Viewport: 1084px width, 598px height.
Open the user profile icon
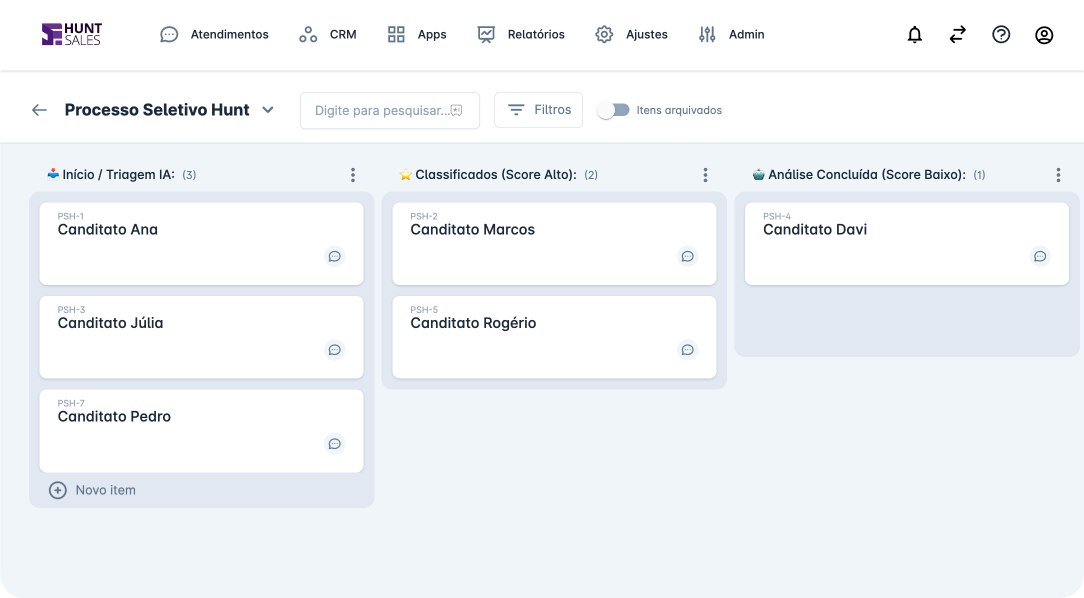pos(1044,34)
